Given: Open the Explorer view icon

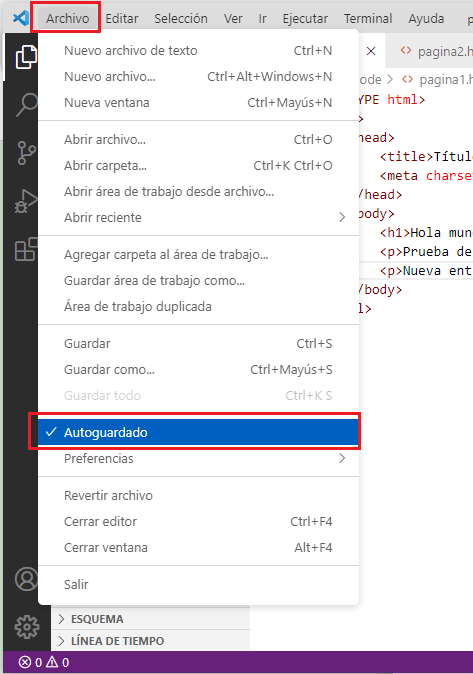Looking at the screenshot, I should 26,56.
